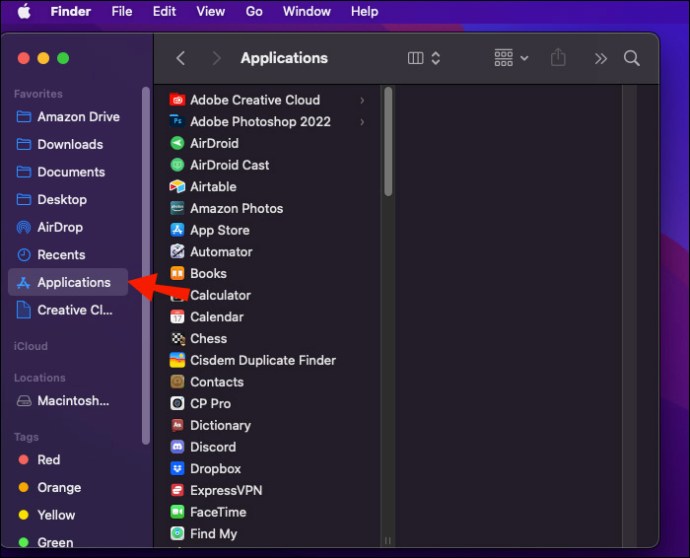This screenshot has height=558, width=690.
Task: Select the ExpressVPN app icon
Action: [177, 490]
